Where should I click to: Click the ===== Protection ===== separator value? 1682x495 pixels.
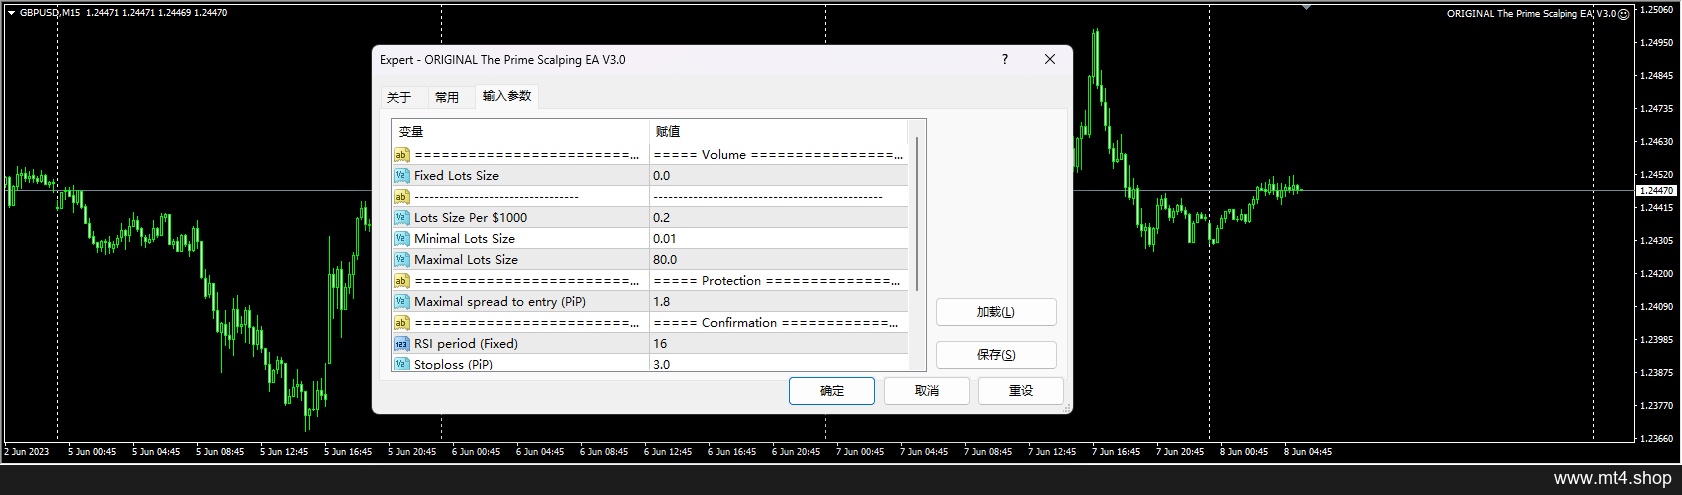point(776,281)
